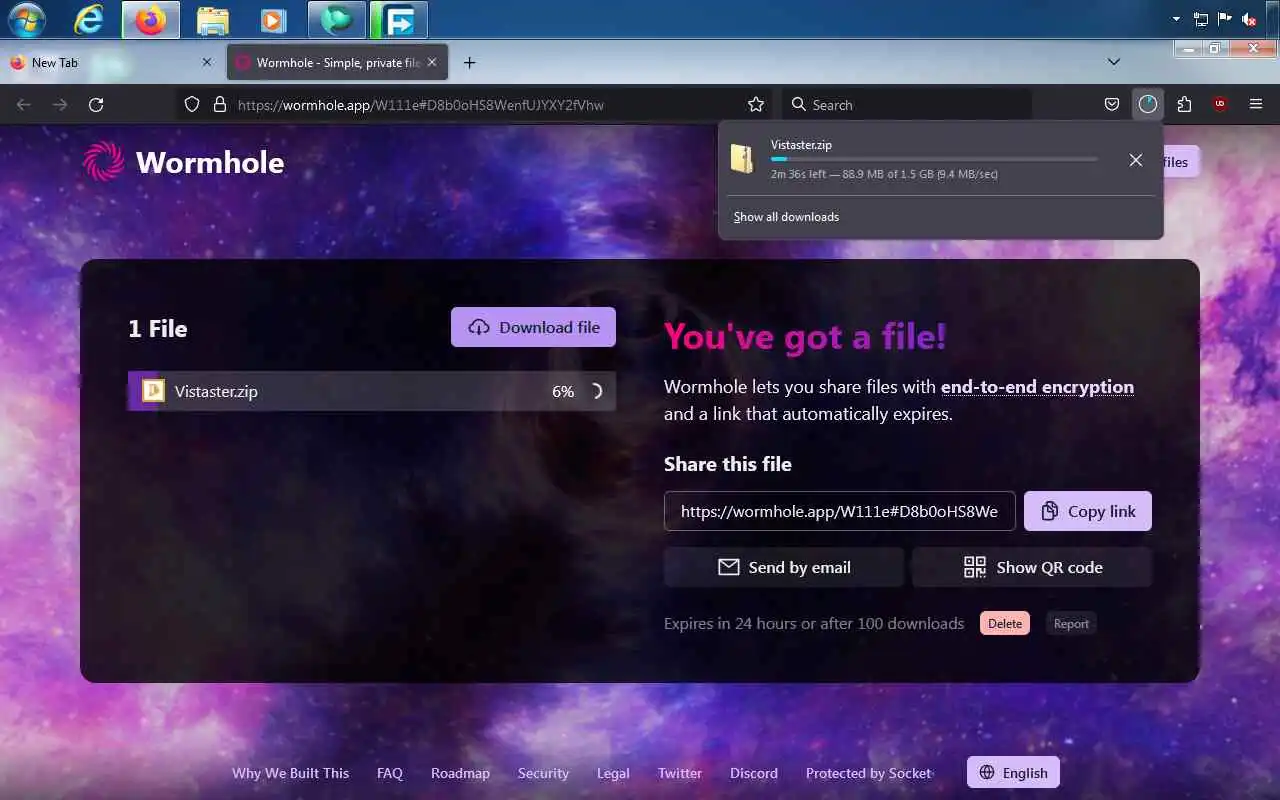Viewport: 1280px width, 800px height.
Task: Click Show QR code button
Action: (x=1032, y=567)
